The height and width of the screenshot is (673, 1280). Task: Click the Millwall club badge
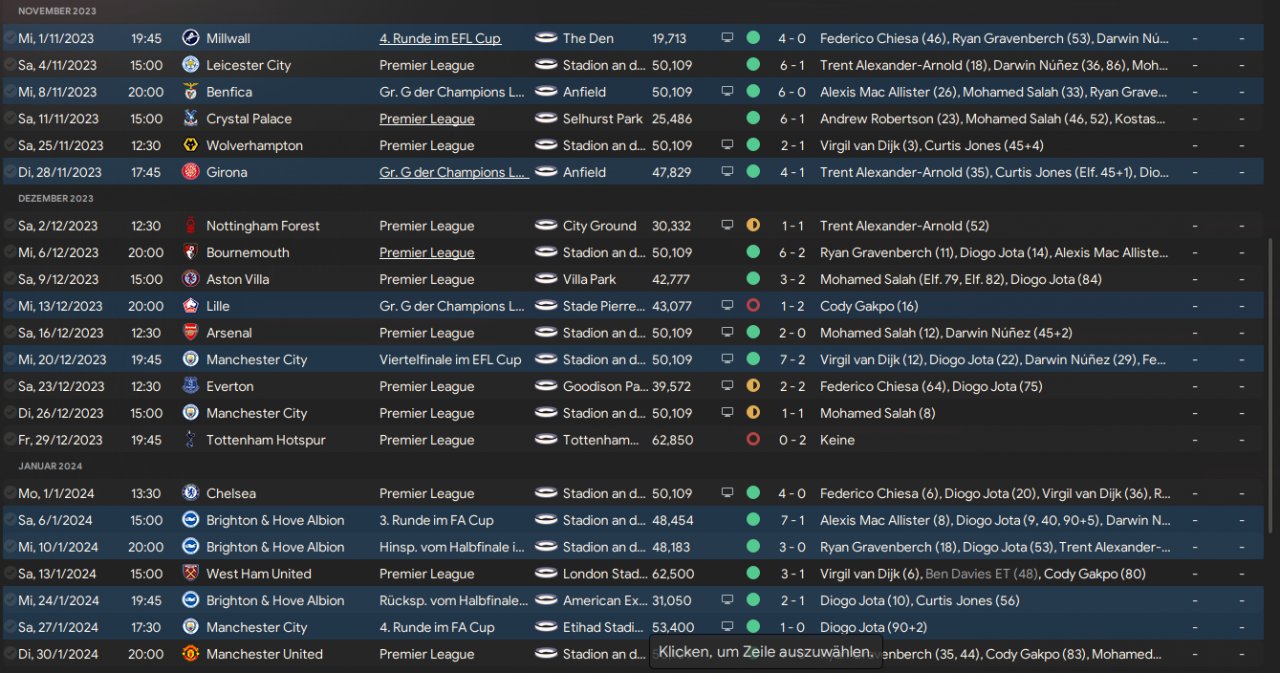(x=190, y=38)
